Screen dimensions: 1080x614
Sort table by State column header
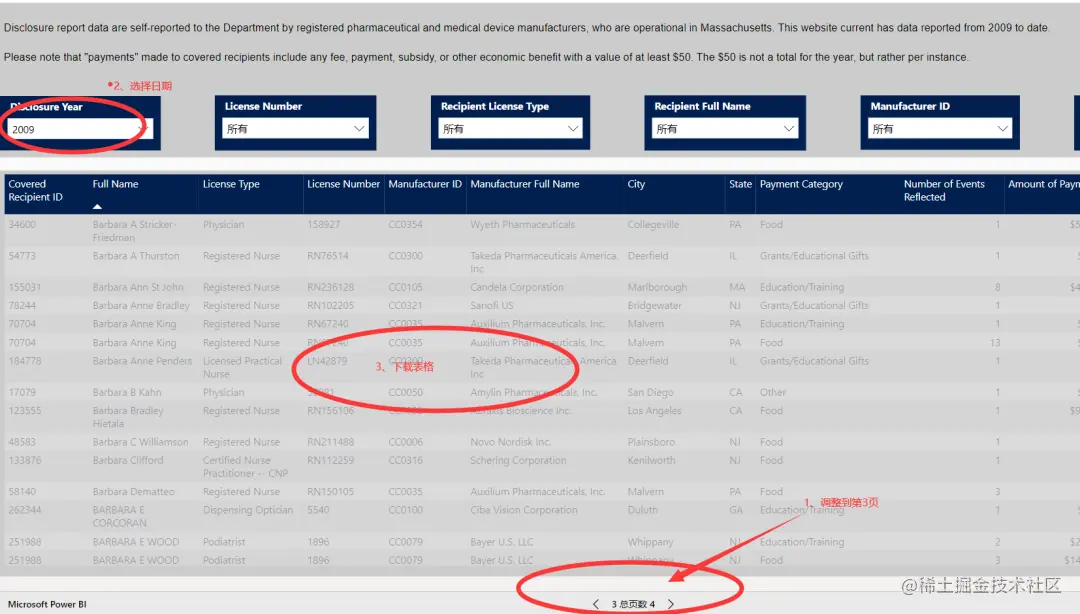(x=740, y=184)
